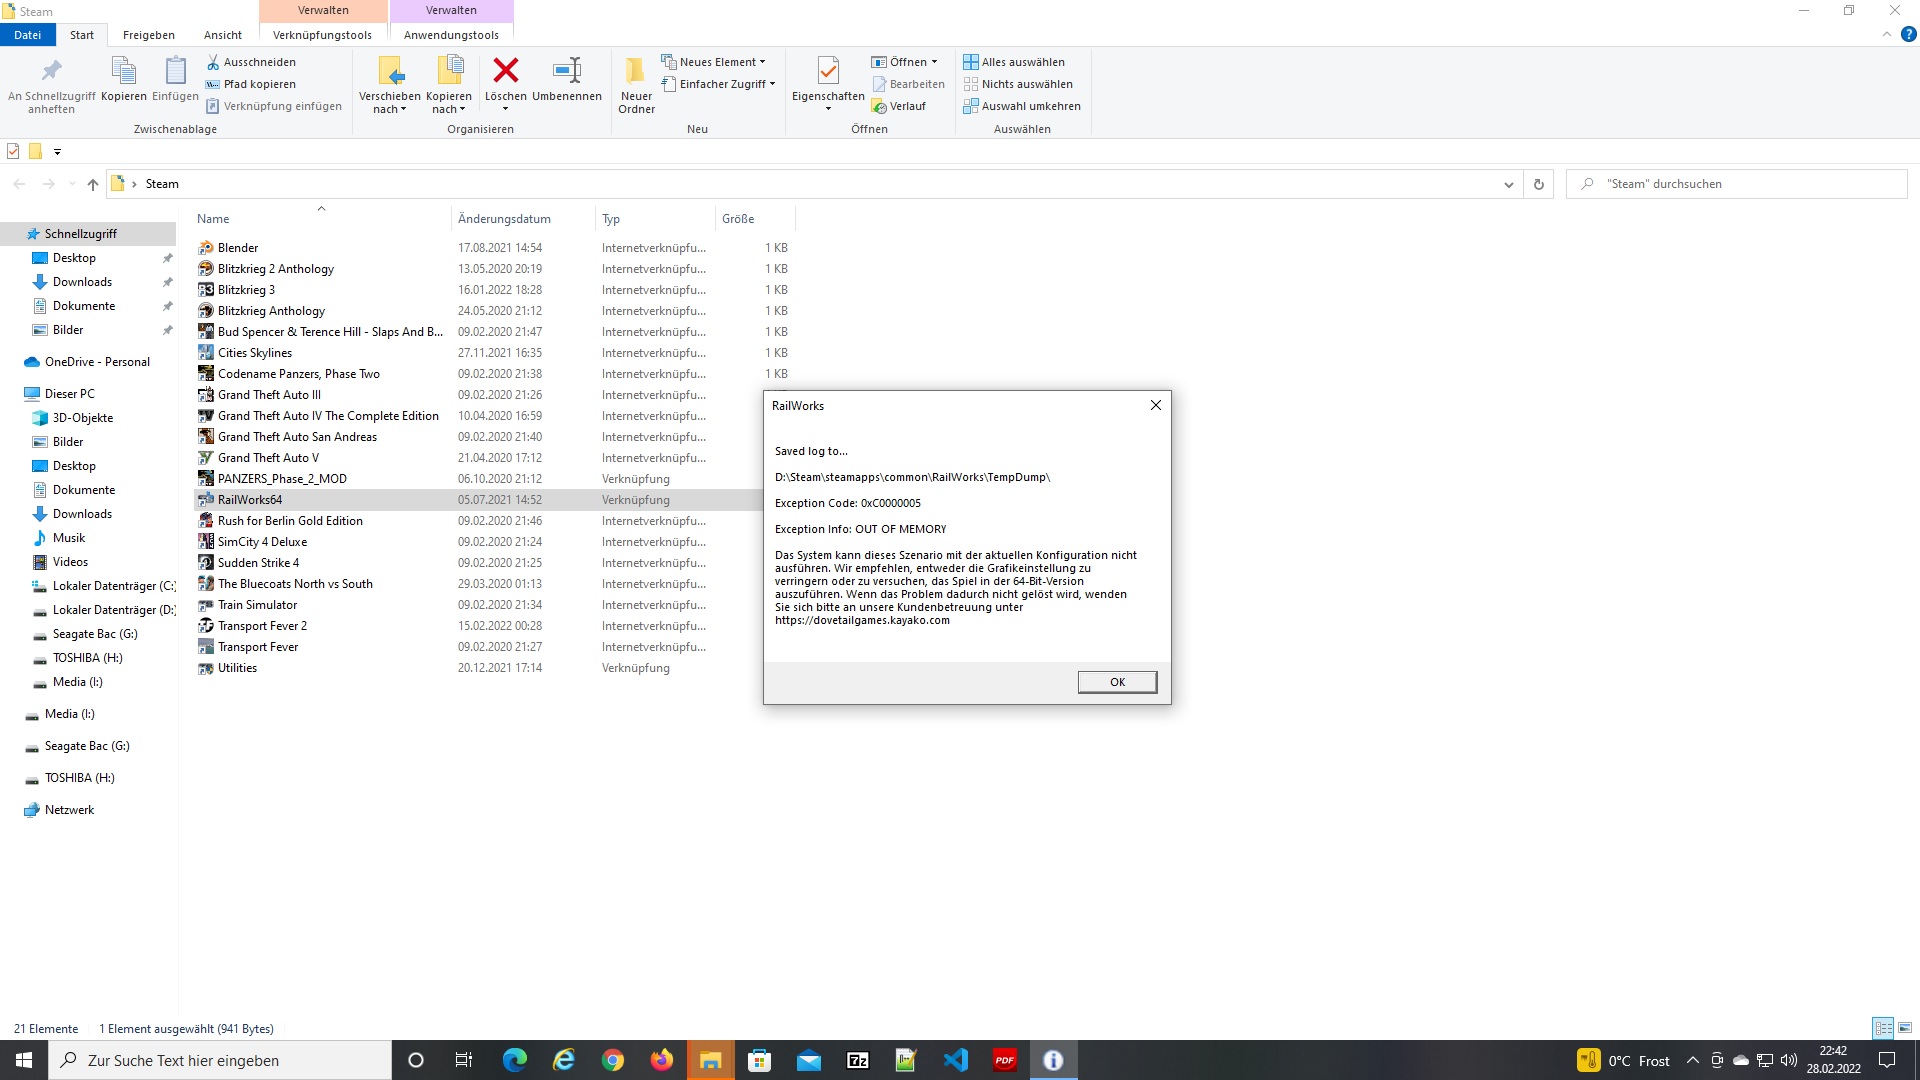Click the Kopieren icon in Zwischenablage
Viewport: 1920px width, 1080px height.
coord(123,71)
